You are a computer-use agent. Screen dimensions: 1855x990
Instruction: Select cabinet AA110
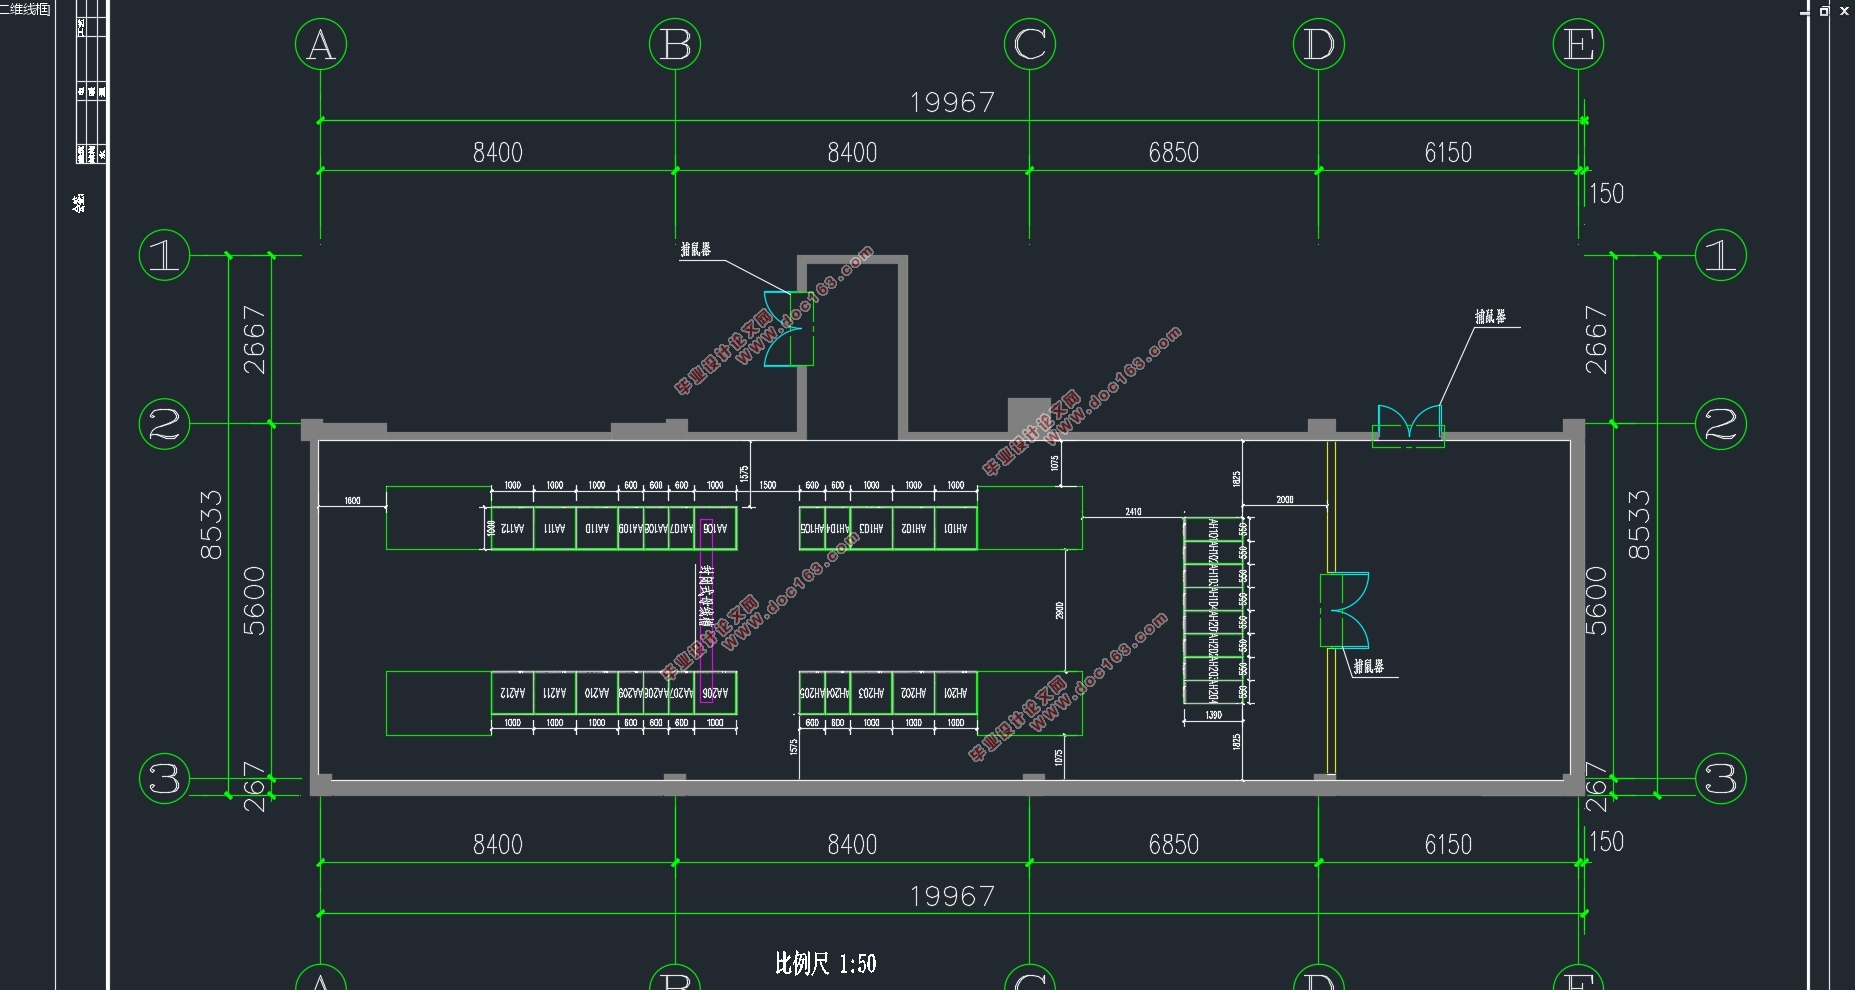point(597,528)
